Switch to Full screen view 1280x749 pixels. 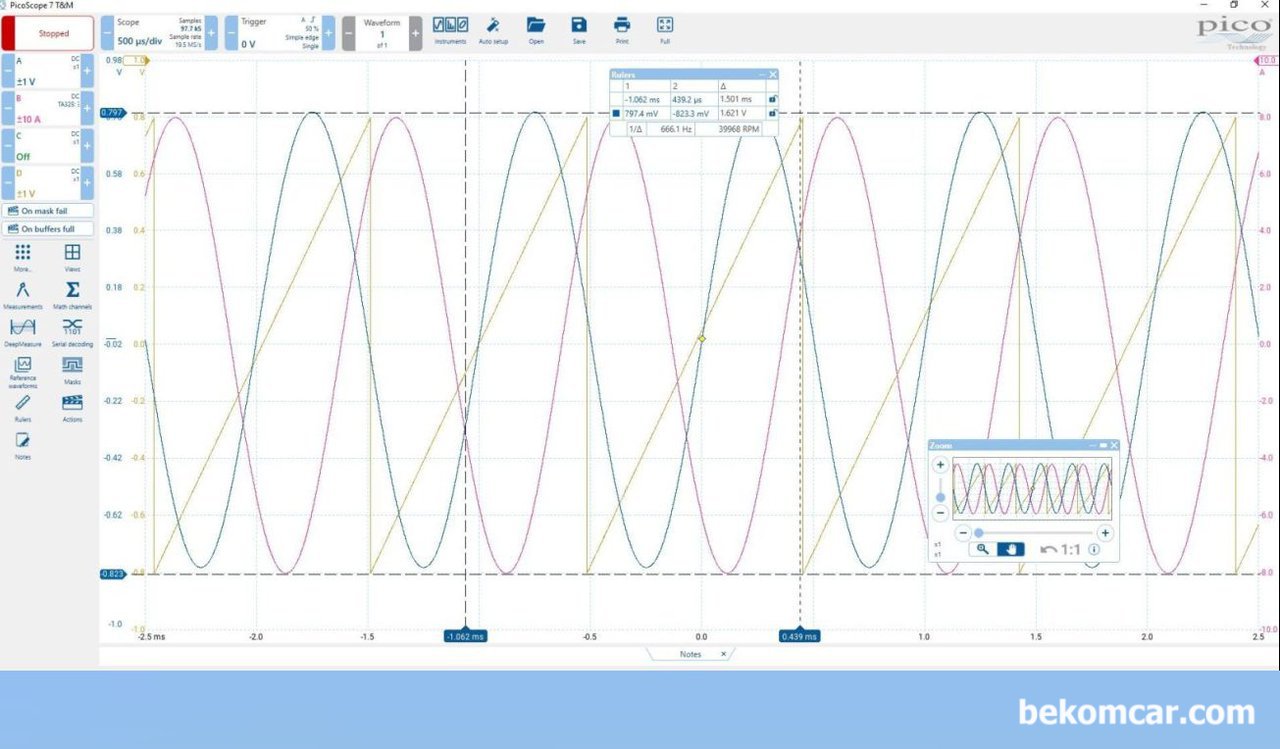click(665, 30)
